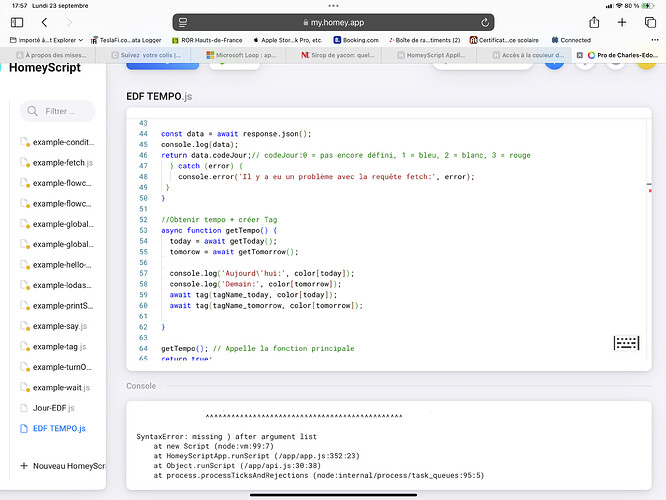Click editor scrollbar error marker

650,191
